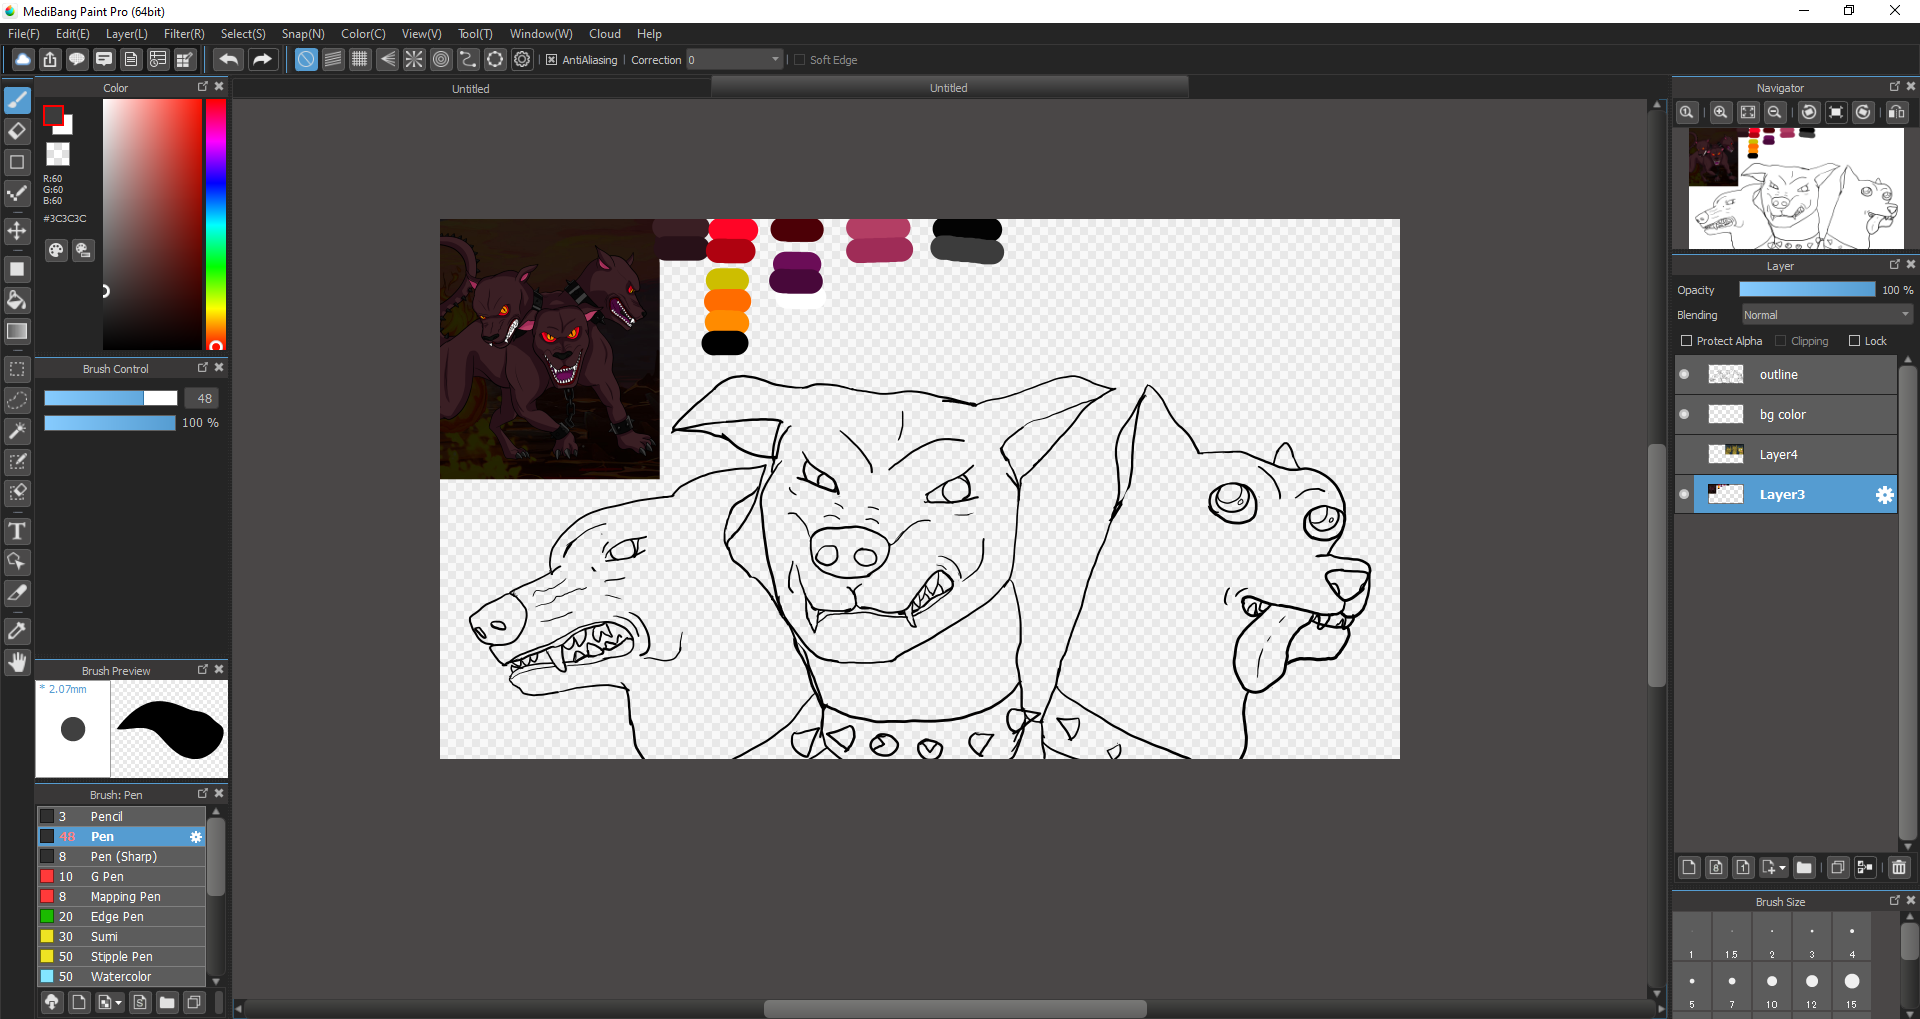
Task: Toggle the AntiAliasing checkbox
Action: (552, 60)
